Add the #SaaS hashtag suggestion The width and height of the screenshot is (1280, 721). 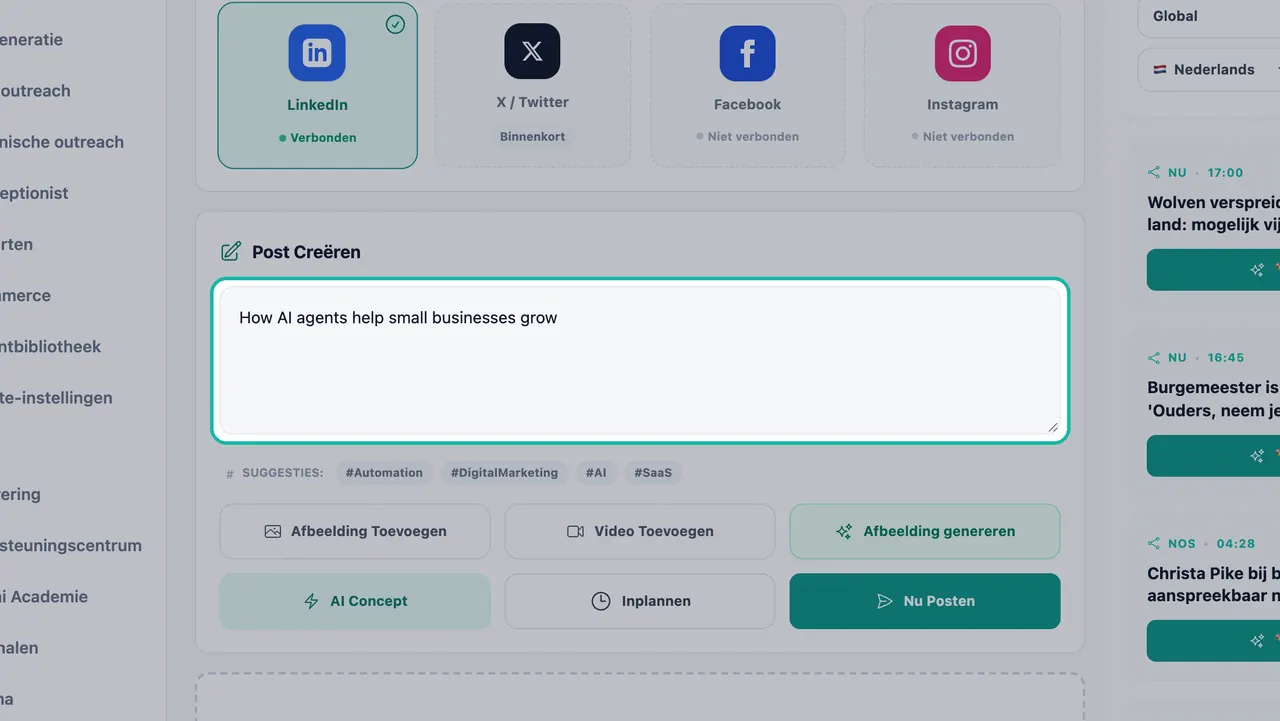653,473
